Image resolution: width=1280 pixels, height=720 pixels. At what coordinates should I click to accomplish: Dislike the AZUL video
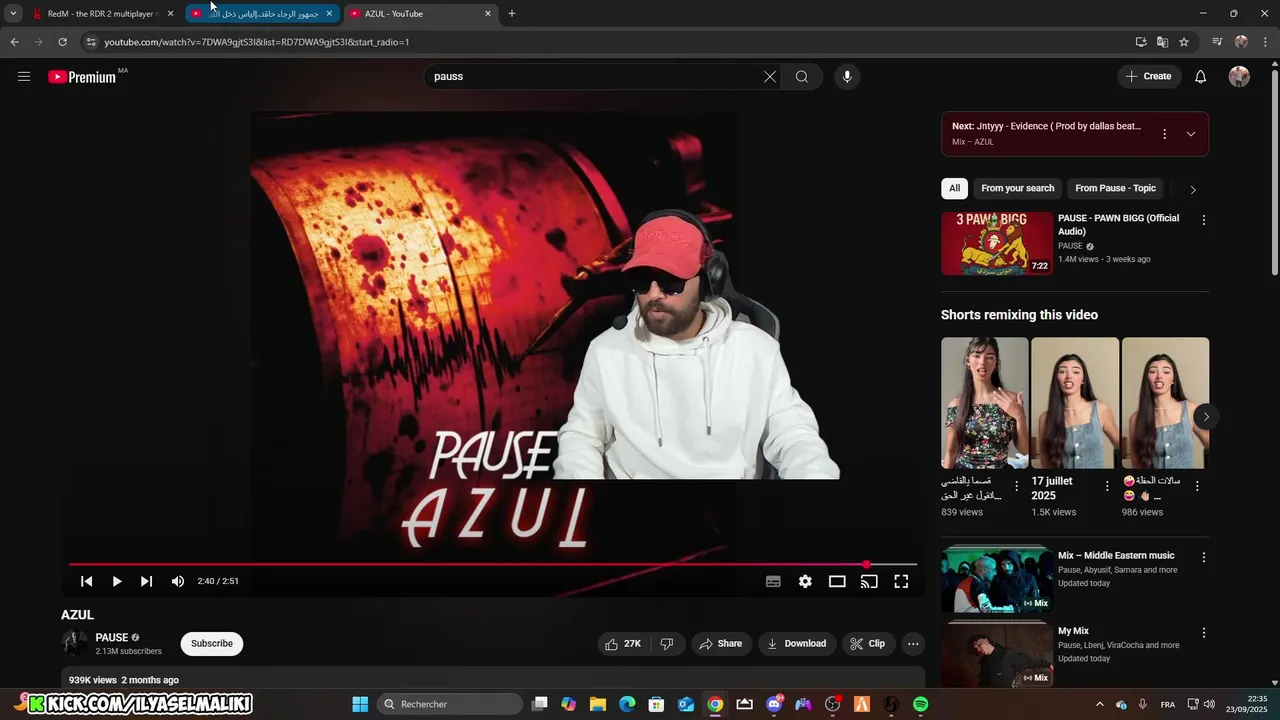667,644
